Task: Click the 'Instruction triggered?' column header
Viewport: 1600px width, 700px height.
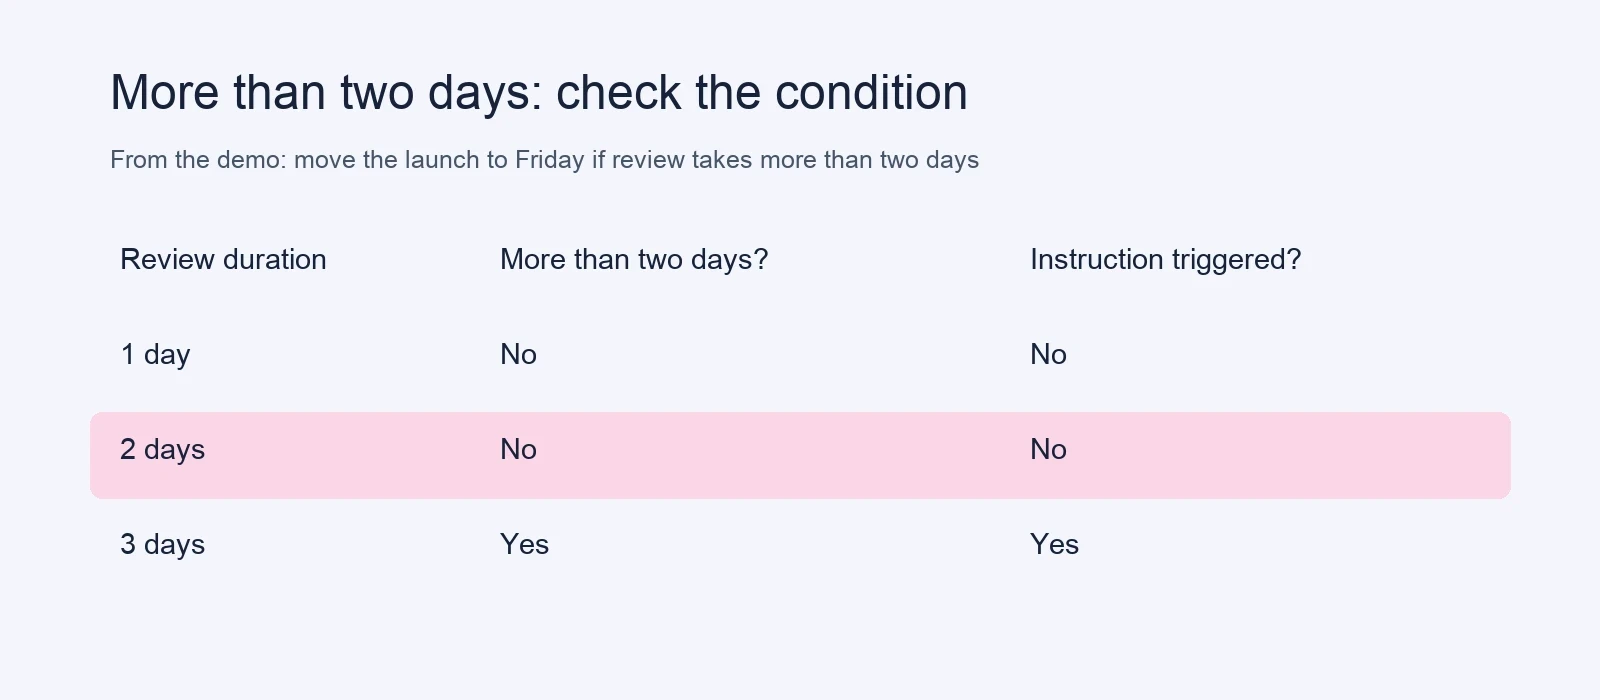Action: (1166, 260)
